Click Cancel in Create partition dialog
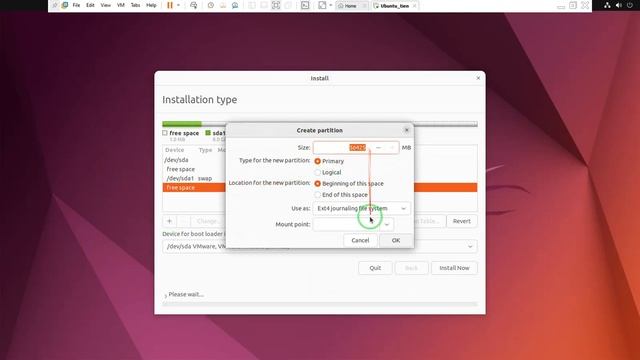Screen dimensions: 640x360 tap(360, 240)
